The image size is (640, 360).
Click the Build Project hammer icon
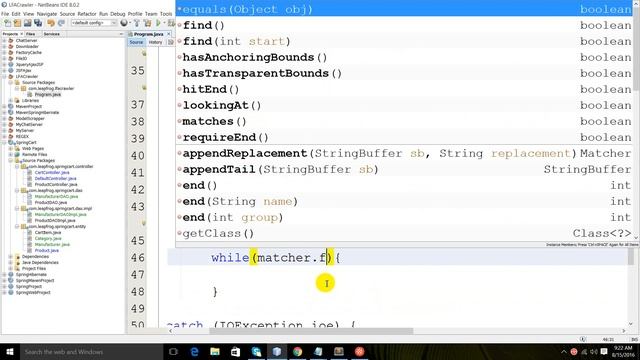137,23
